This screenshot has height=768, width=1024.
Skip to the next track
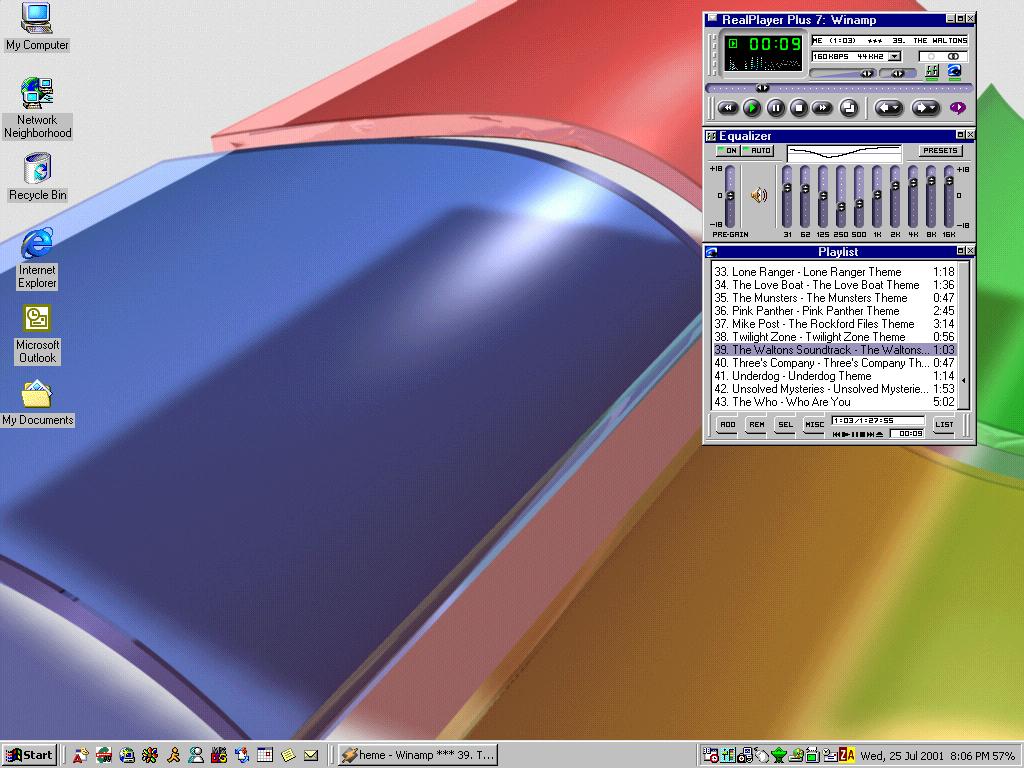pyautogui.click(x=822, y=108)
